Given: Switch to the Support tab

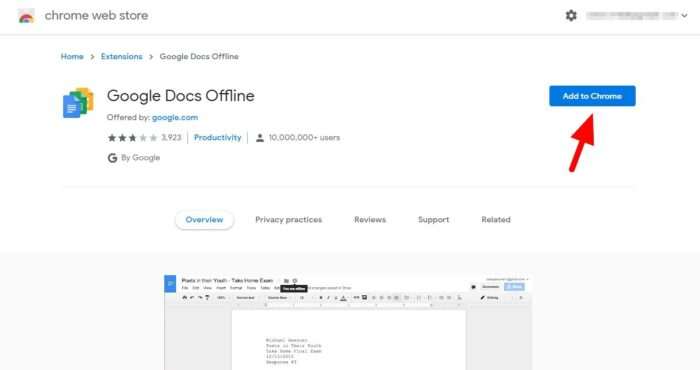Looking at the screenshot, I should (x=433, y=220).
